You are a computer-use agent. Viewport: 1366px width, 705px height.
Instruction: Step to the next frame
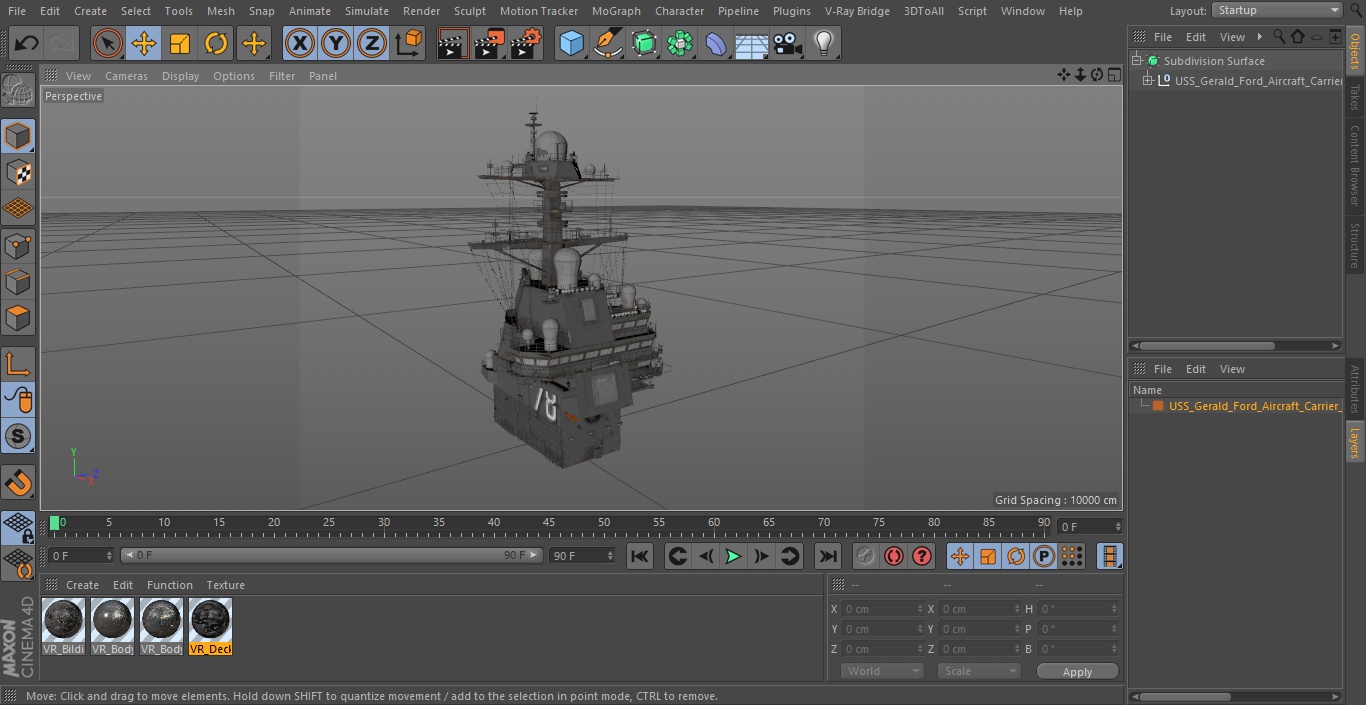tap(761, 556)
